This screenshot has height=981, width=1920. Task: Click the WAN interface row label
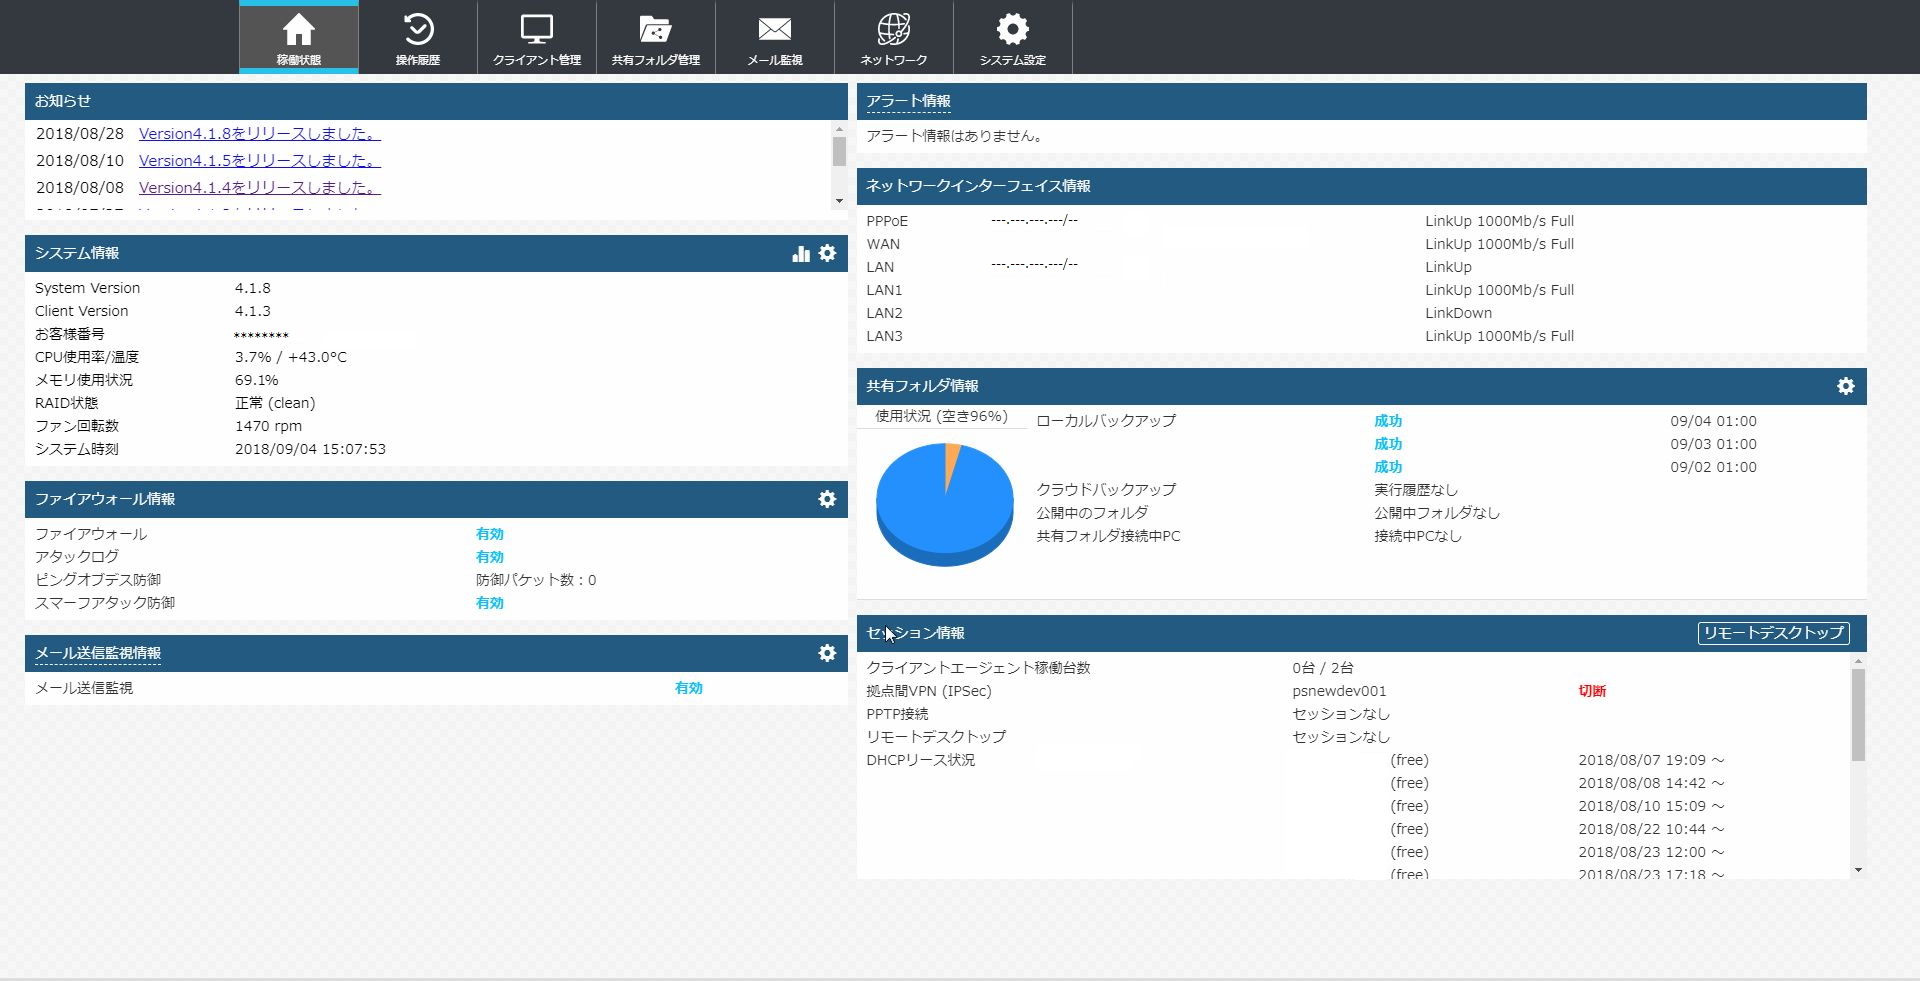tap(883, 244)
